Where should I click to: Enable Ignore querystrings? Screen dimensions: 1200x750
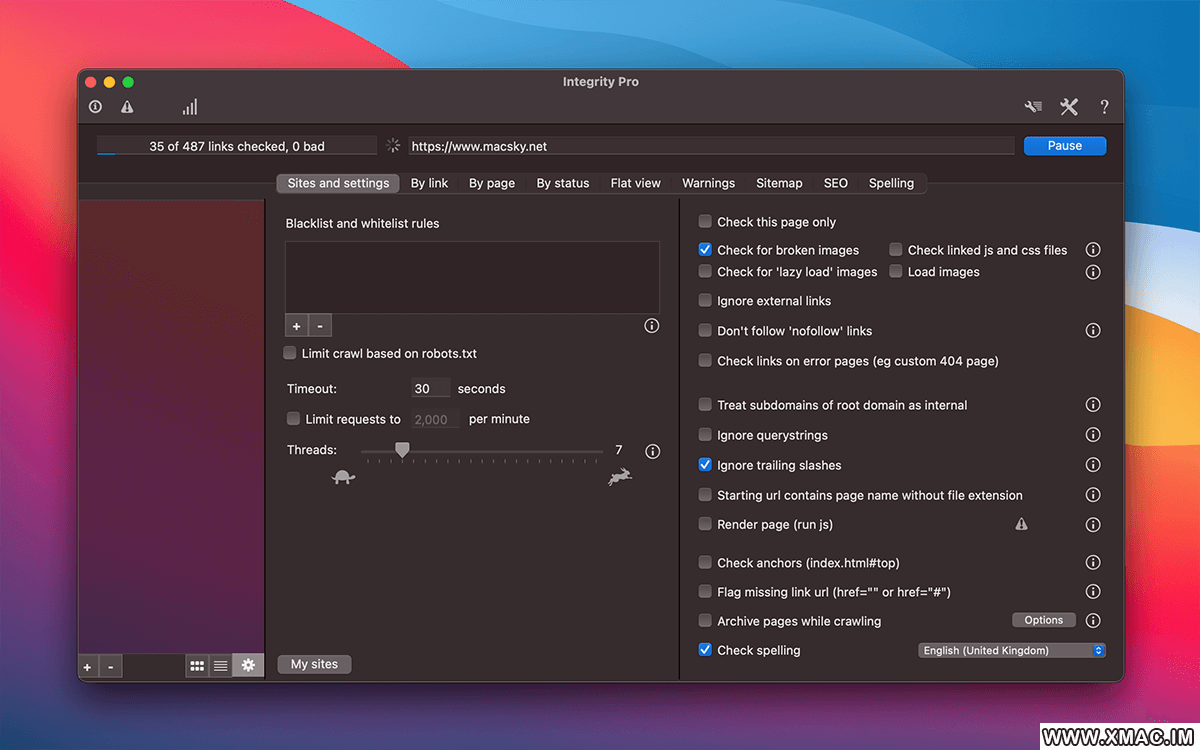(x=706, y=435)
